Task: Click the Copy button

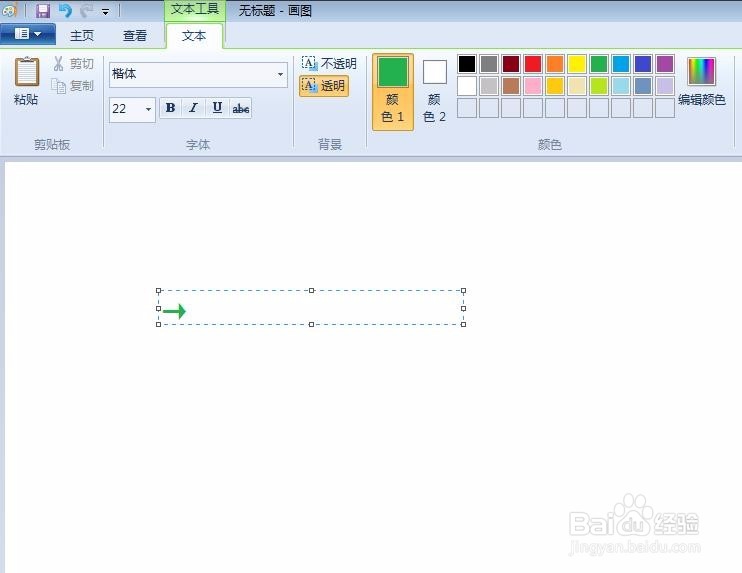Action: (x=73, y=86)
